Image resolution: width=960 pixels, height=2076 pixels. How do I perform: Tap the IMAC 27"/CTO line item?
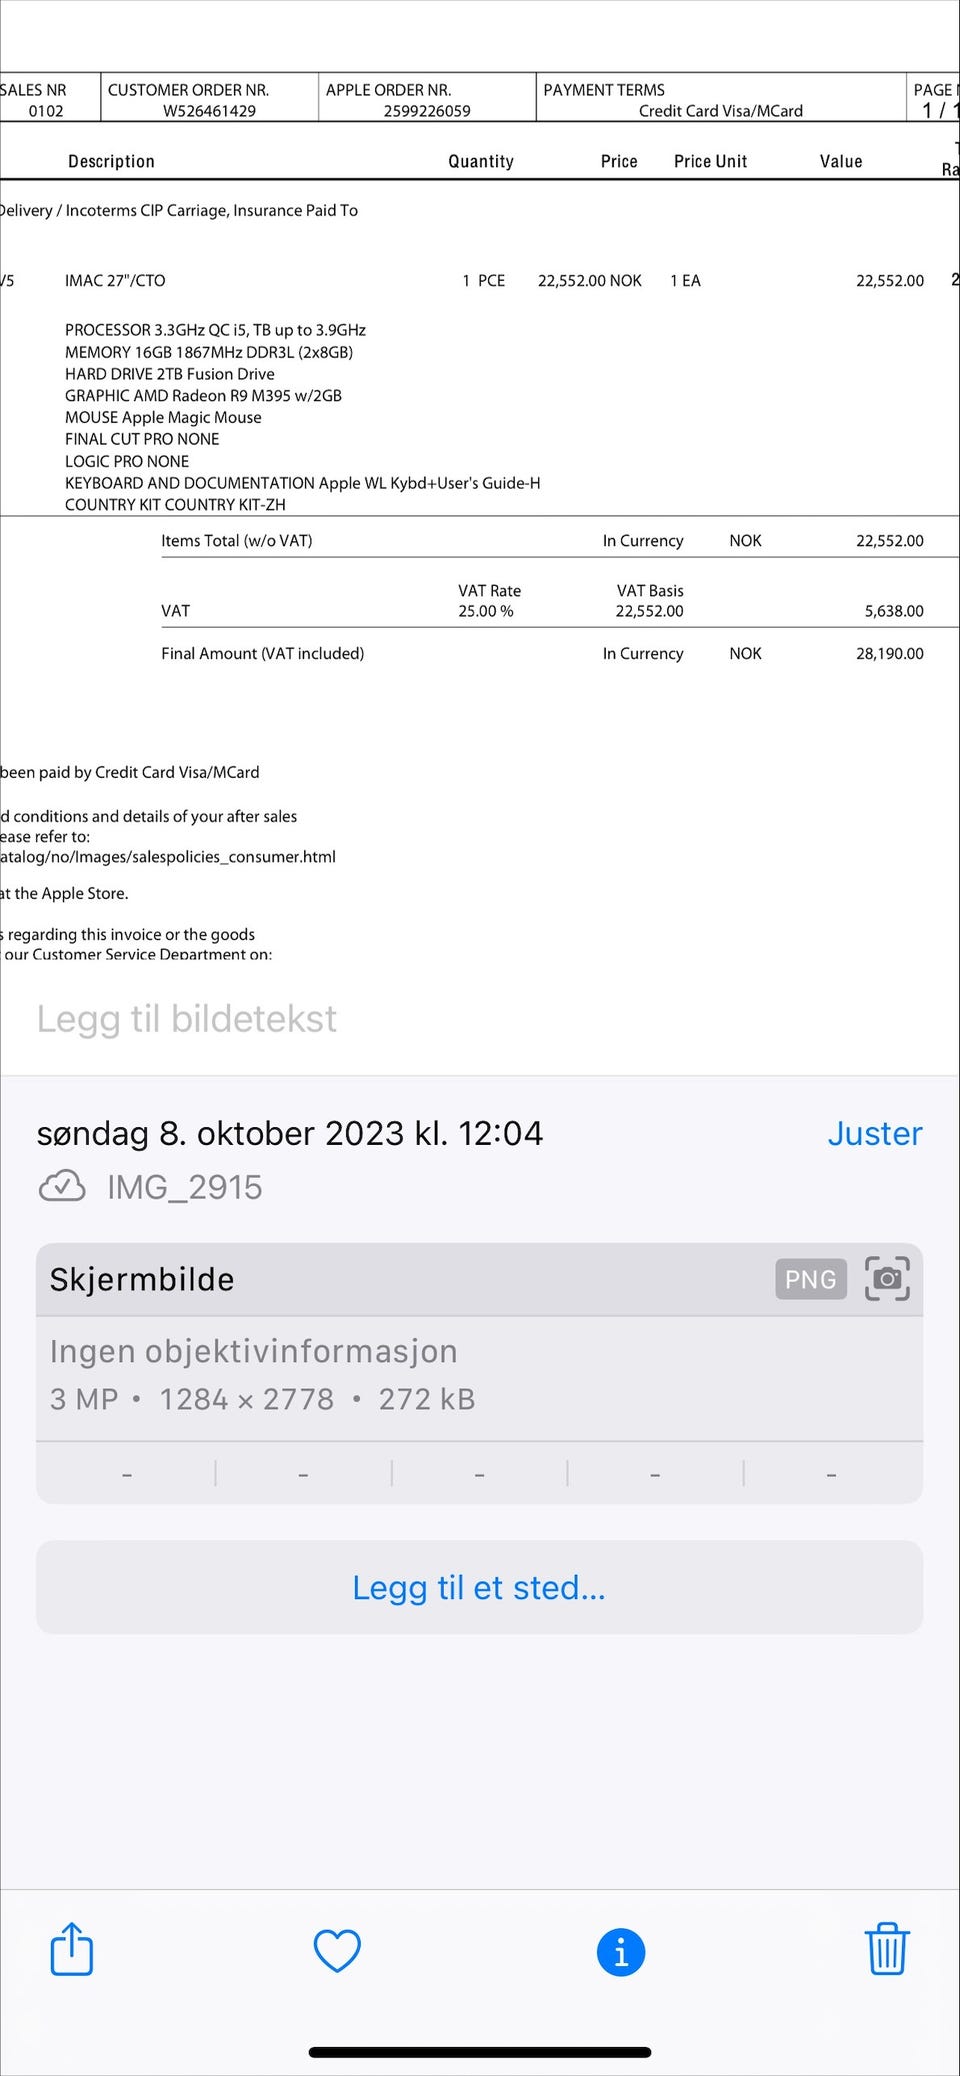point(115,281)
